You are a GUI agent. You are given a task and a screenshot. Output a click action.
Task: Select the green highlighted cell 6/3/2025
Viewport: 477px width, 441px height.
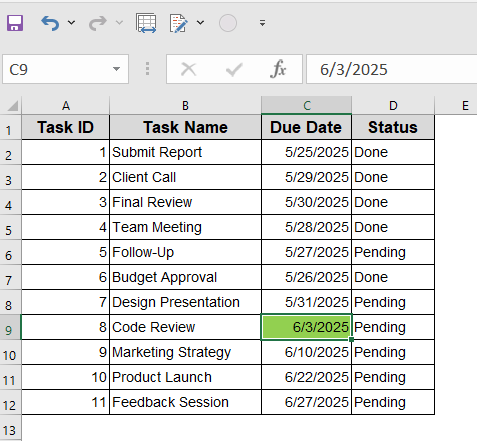coord(307,327)
